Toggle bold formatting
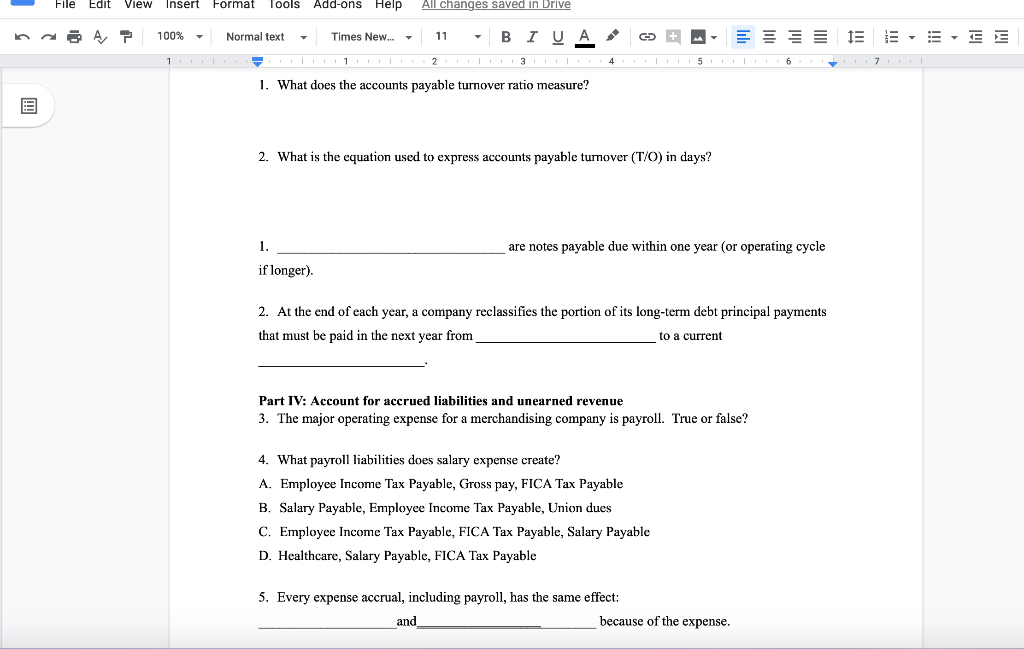The width and height of the screenshot is (1024, 649). 505,36
